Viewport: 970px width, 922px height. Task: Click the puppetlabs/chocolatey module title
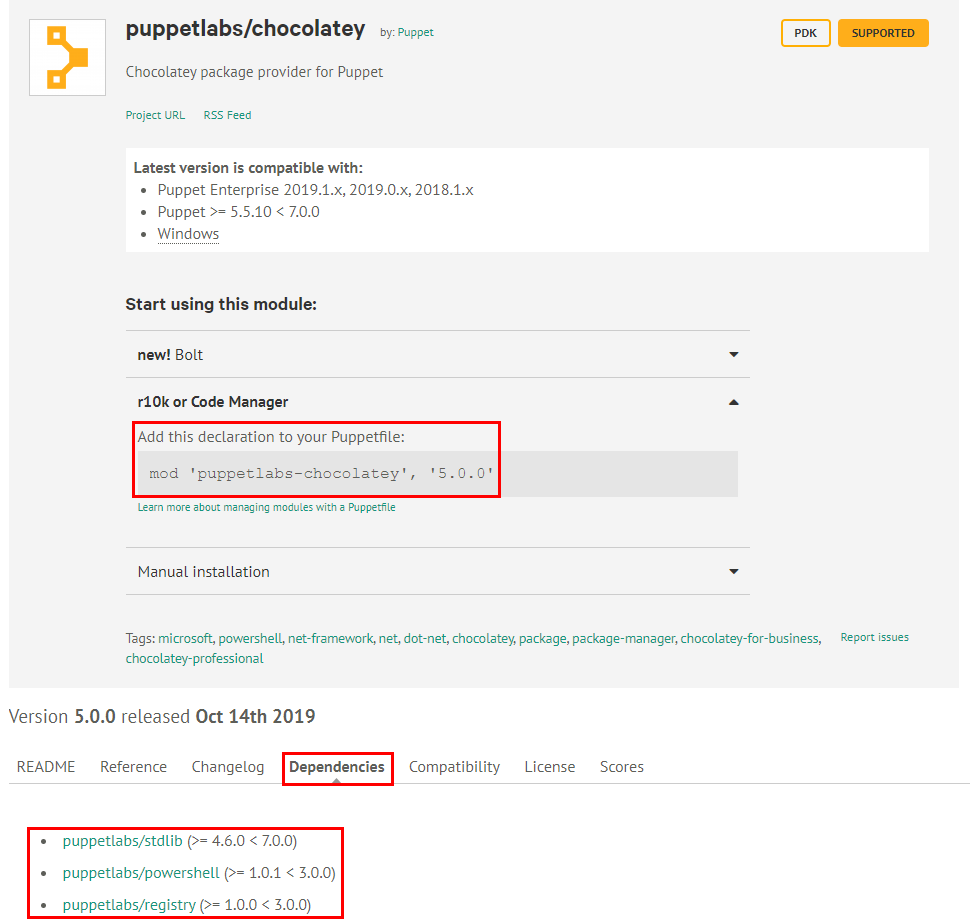tap(245, 28)
